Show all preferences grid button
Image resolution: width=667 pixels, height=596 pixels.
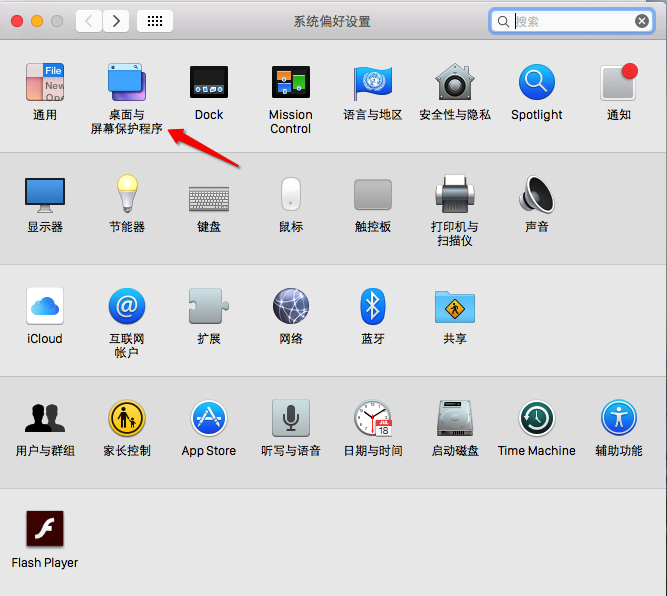pos(155,21)
